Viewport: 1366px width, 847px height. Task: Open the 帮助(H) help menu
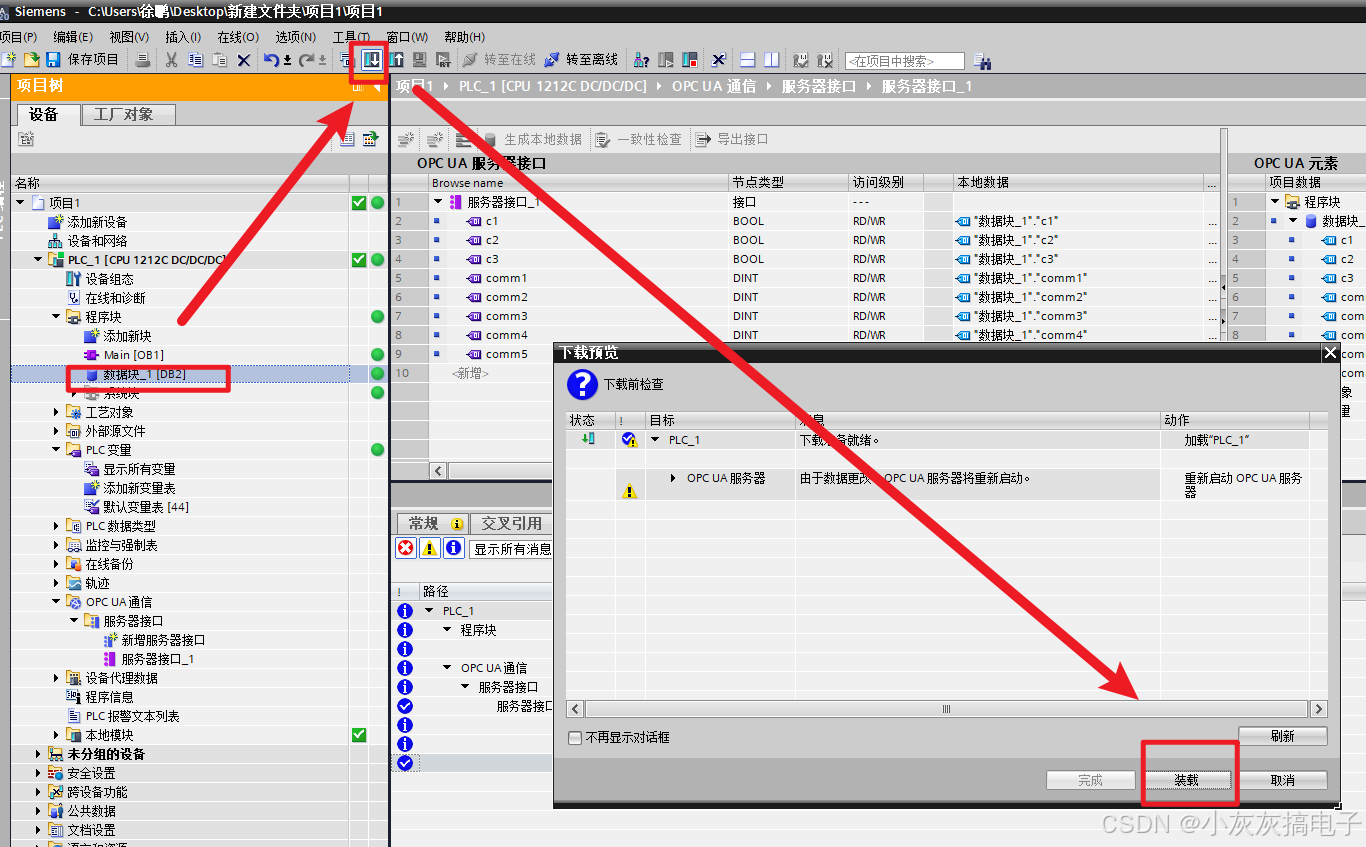464,37
